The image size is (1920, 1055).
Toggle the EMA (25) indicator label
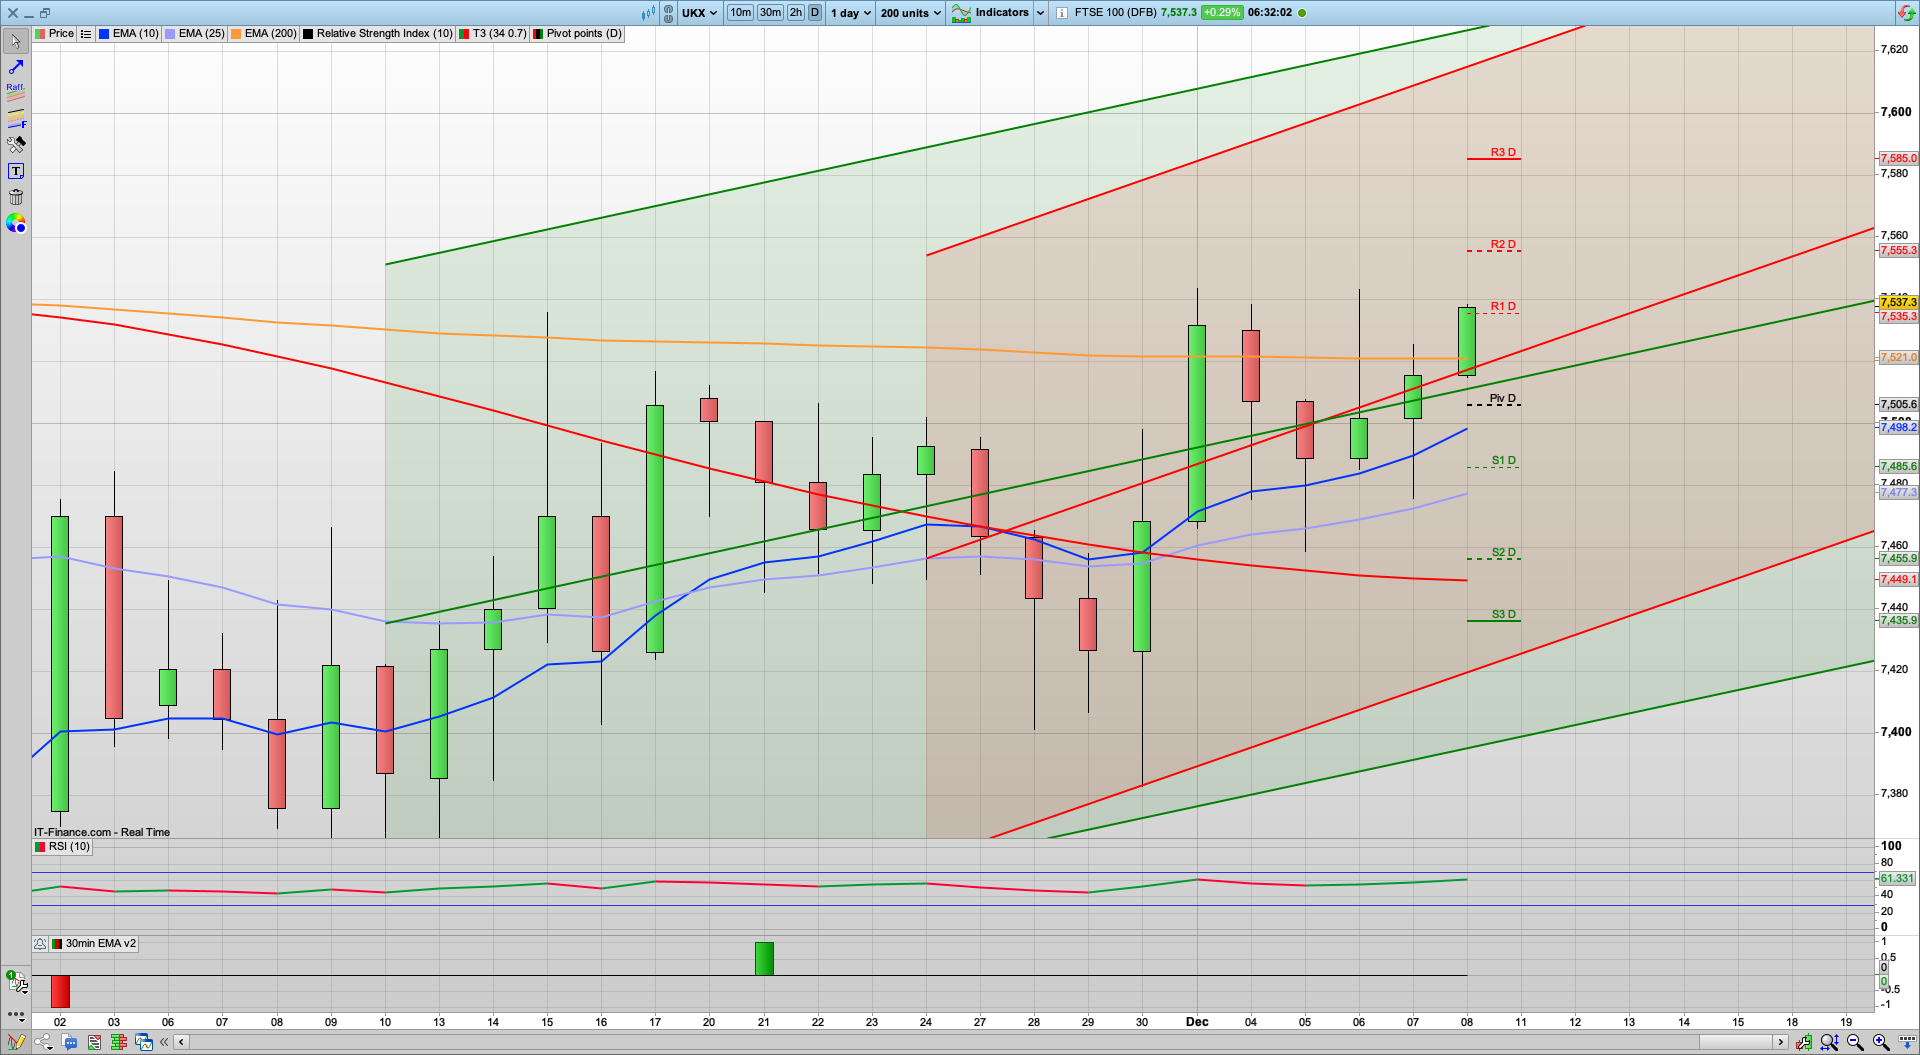pos(195,33)
